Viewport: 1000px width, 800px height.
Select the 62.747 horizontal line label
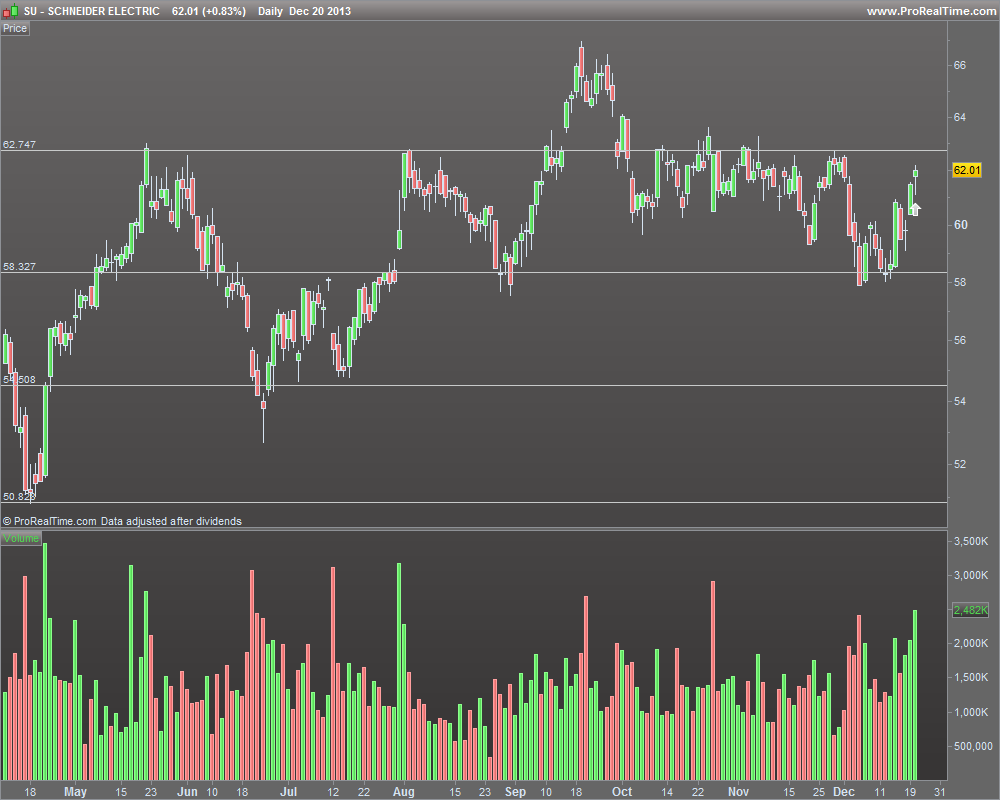click(19, 144)
